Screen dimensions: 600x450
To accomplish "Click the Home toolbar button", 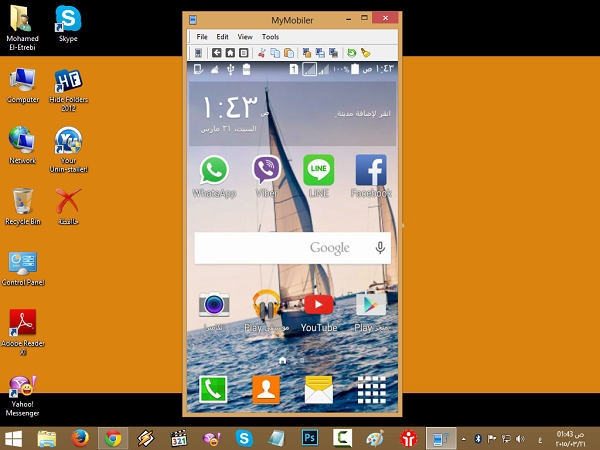I will pyautogui.click(x=230, y=53).
